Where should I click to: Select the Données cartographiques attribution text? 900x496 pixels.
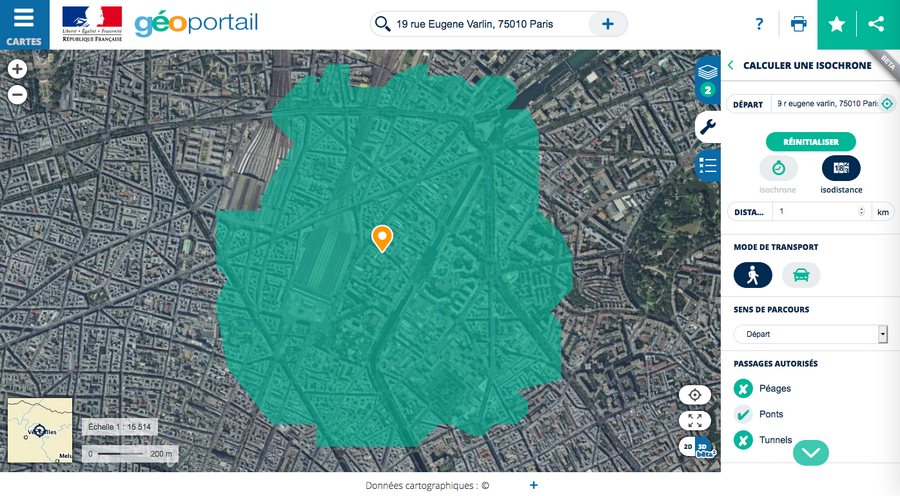click(427, 486)
